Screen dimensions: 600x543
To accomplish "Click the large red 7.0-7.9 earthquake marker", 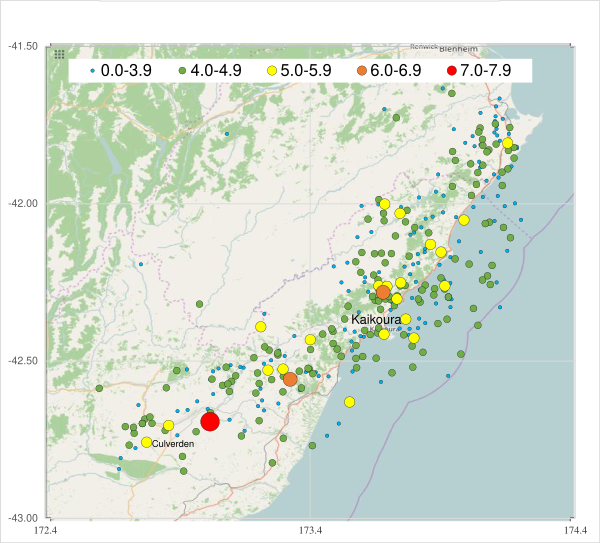I will (x=210, y=422).
